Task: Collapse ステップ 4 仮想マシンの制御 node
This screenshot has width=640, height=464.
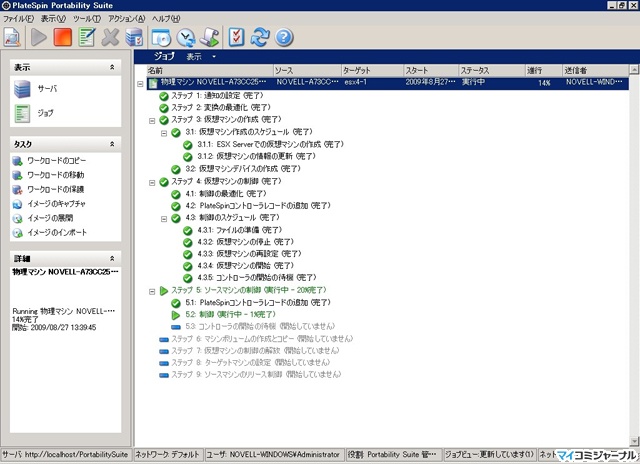Action: coord(152,183)
